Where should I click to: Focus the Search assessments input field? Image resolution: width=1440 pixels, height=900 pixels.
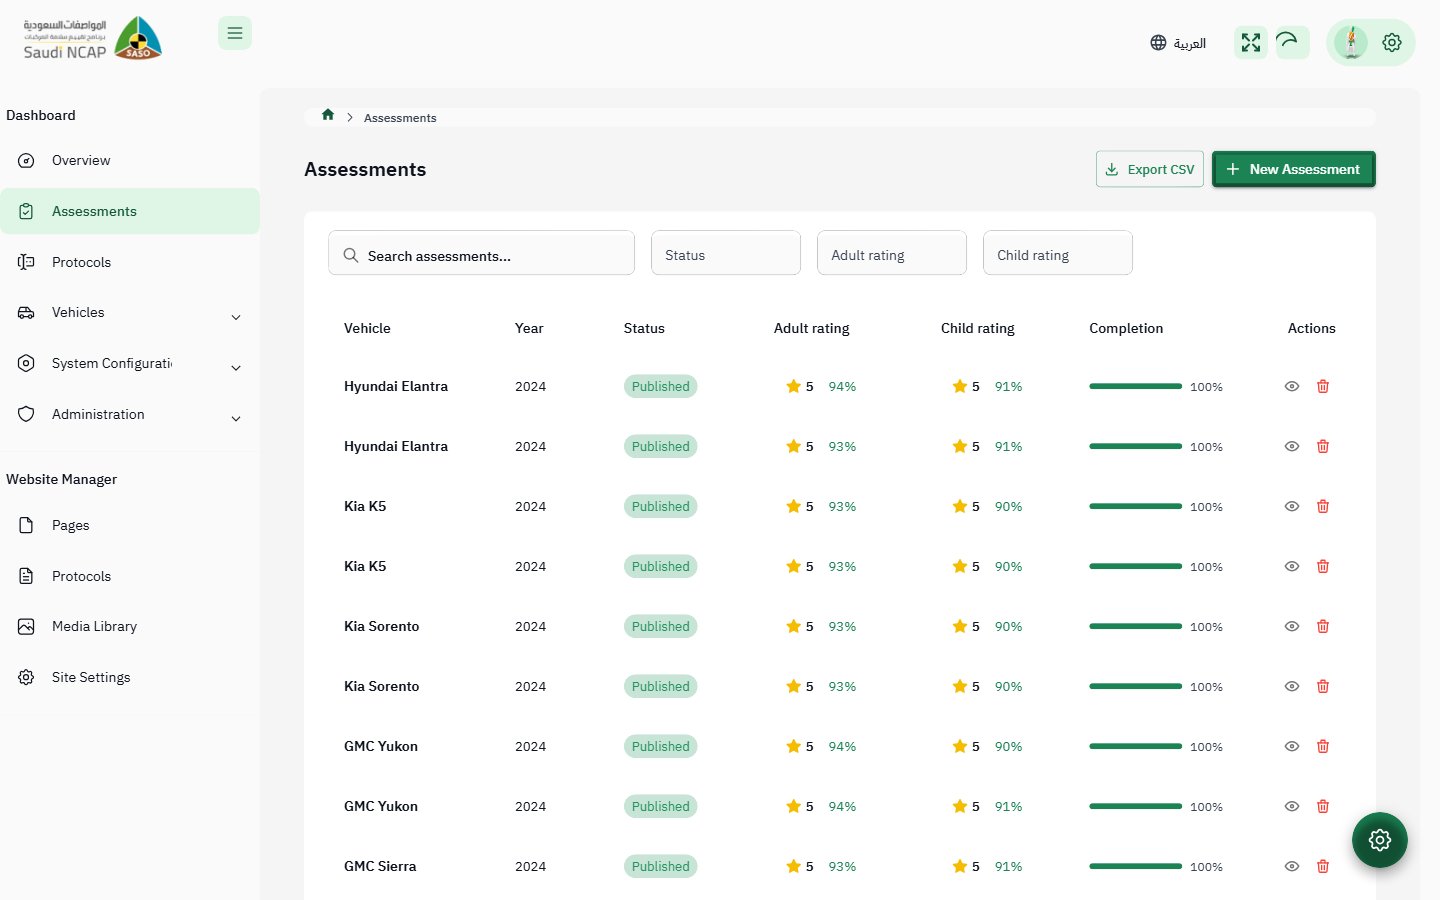(x=481, y=253)
